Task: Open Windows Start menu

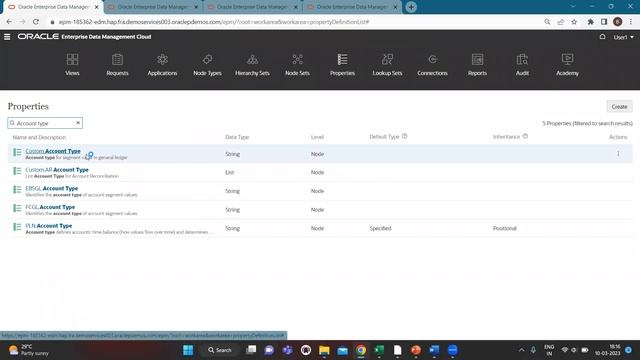Action: click(x=188, y=350)
